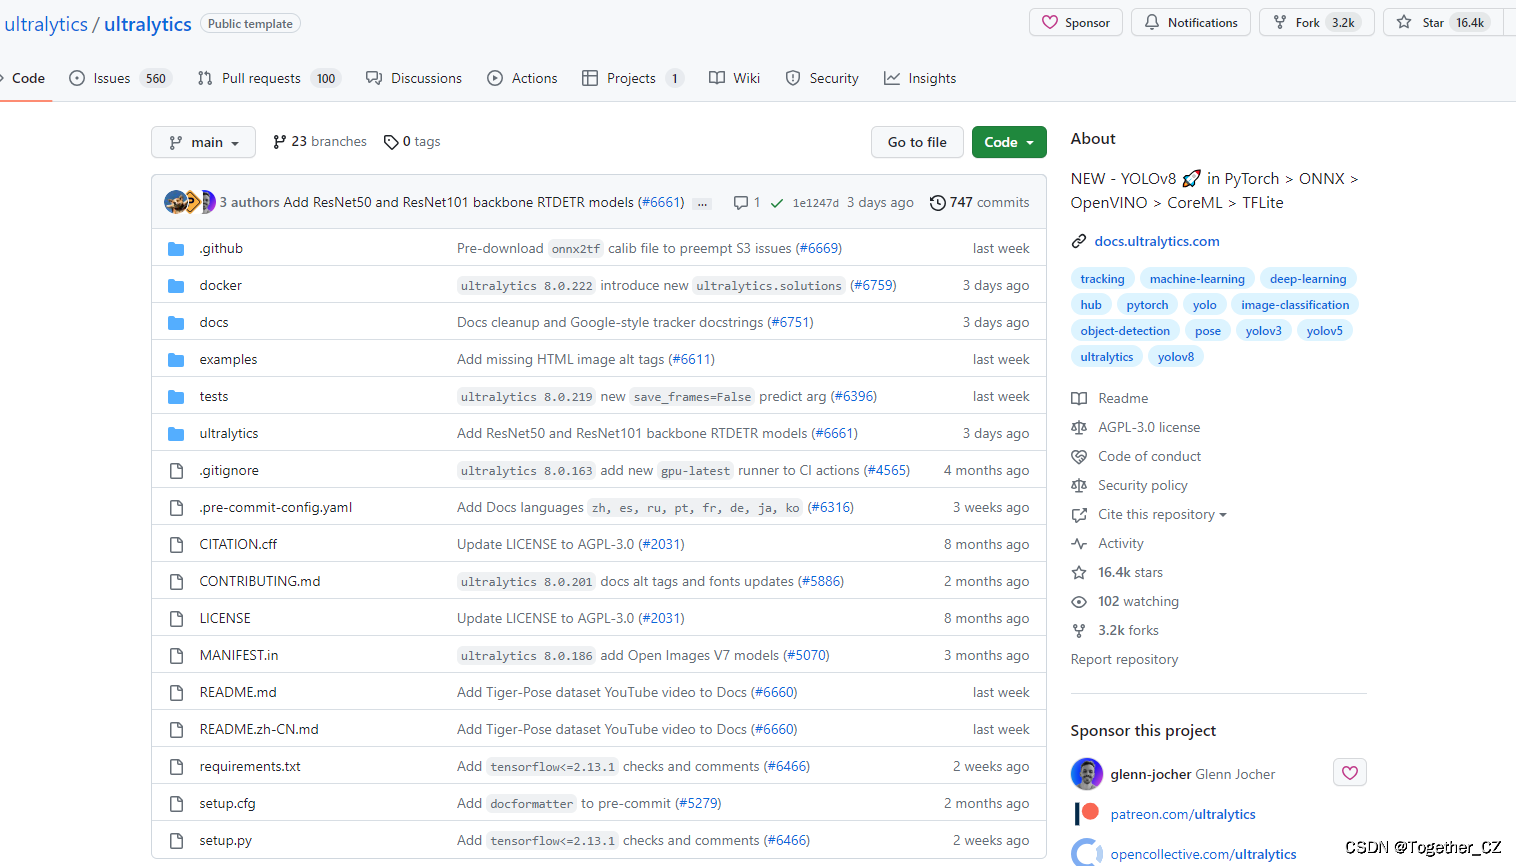Click the Activity pulse icon
This screenshot has height=866, width=1516.
click(1079, 543)
